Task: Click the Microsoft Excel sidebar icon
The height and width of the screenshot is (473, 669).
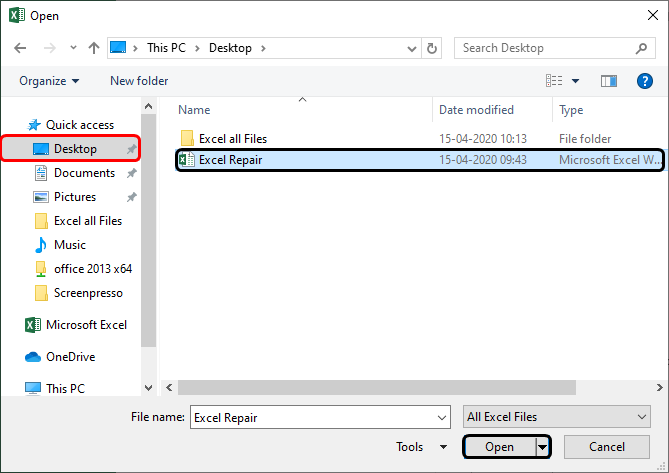Action: [33, 325]
